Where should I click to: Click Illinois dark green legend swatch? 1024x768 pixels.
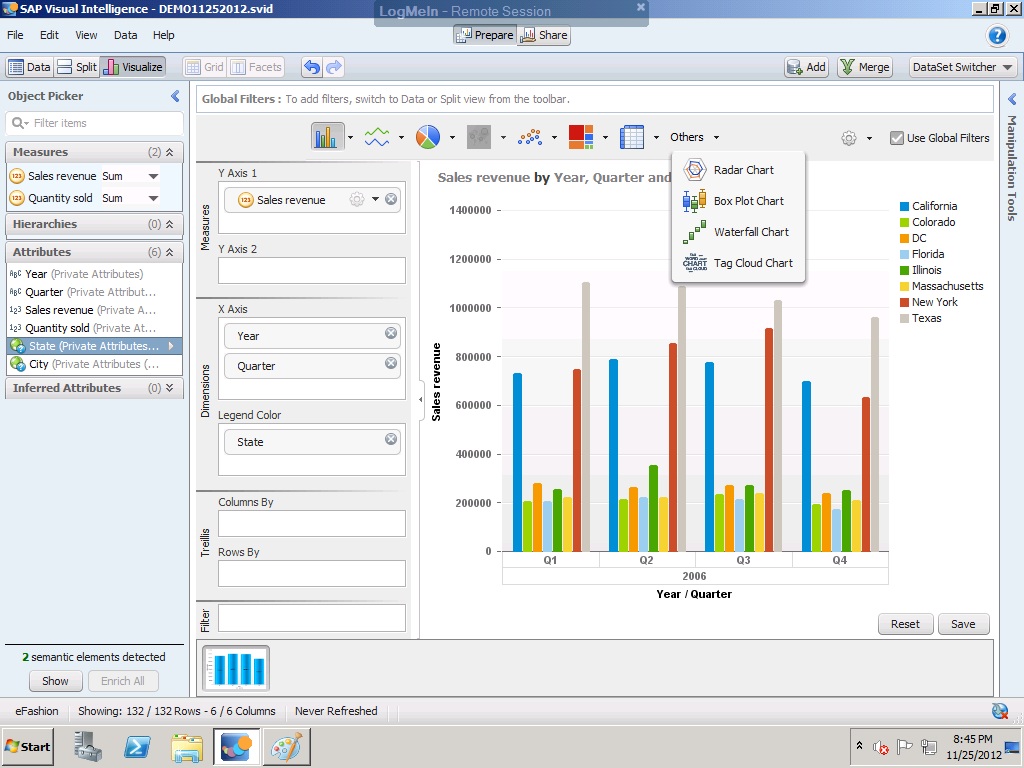coord(904,270)
